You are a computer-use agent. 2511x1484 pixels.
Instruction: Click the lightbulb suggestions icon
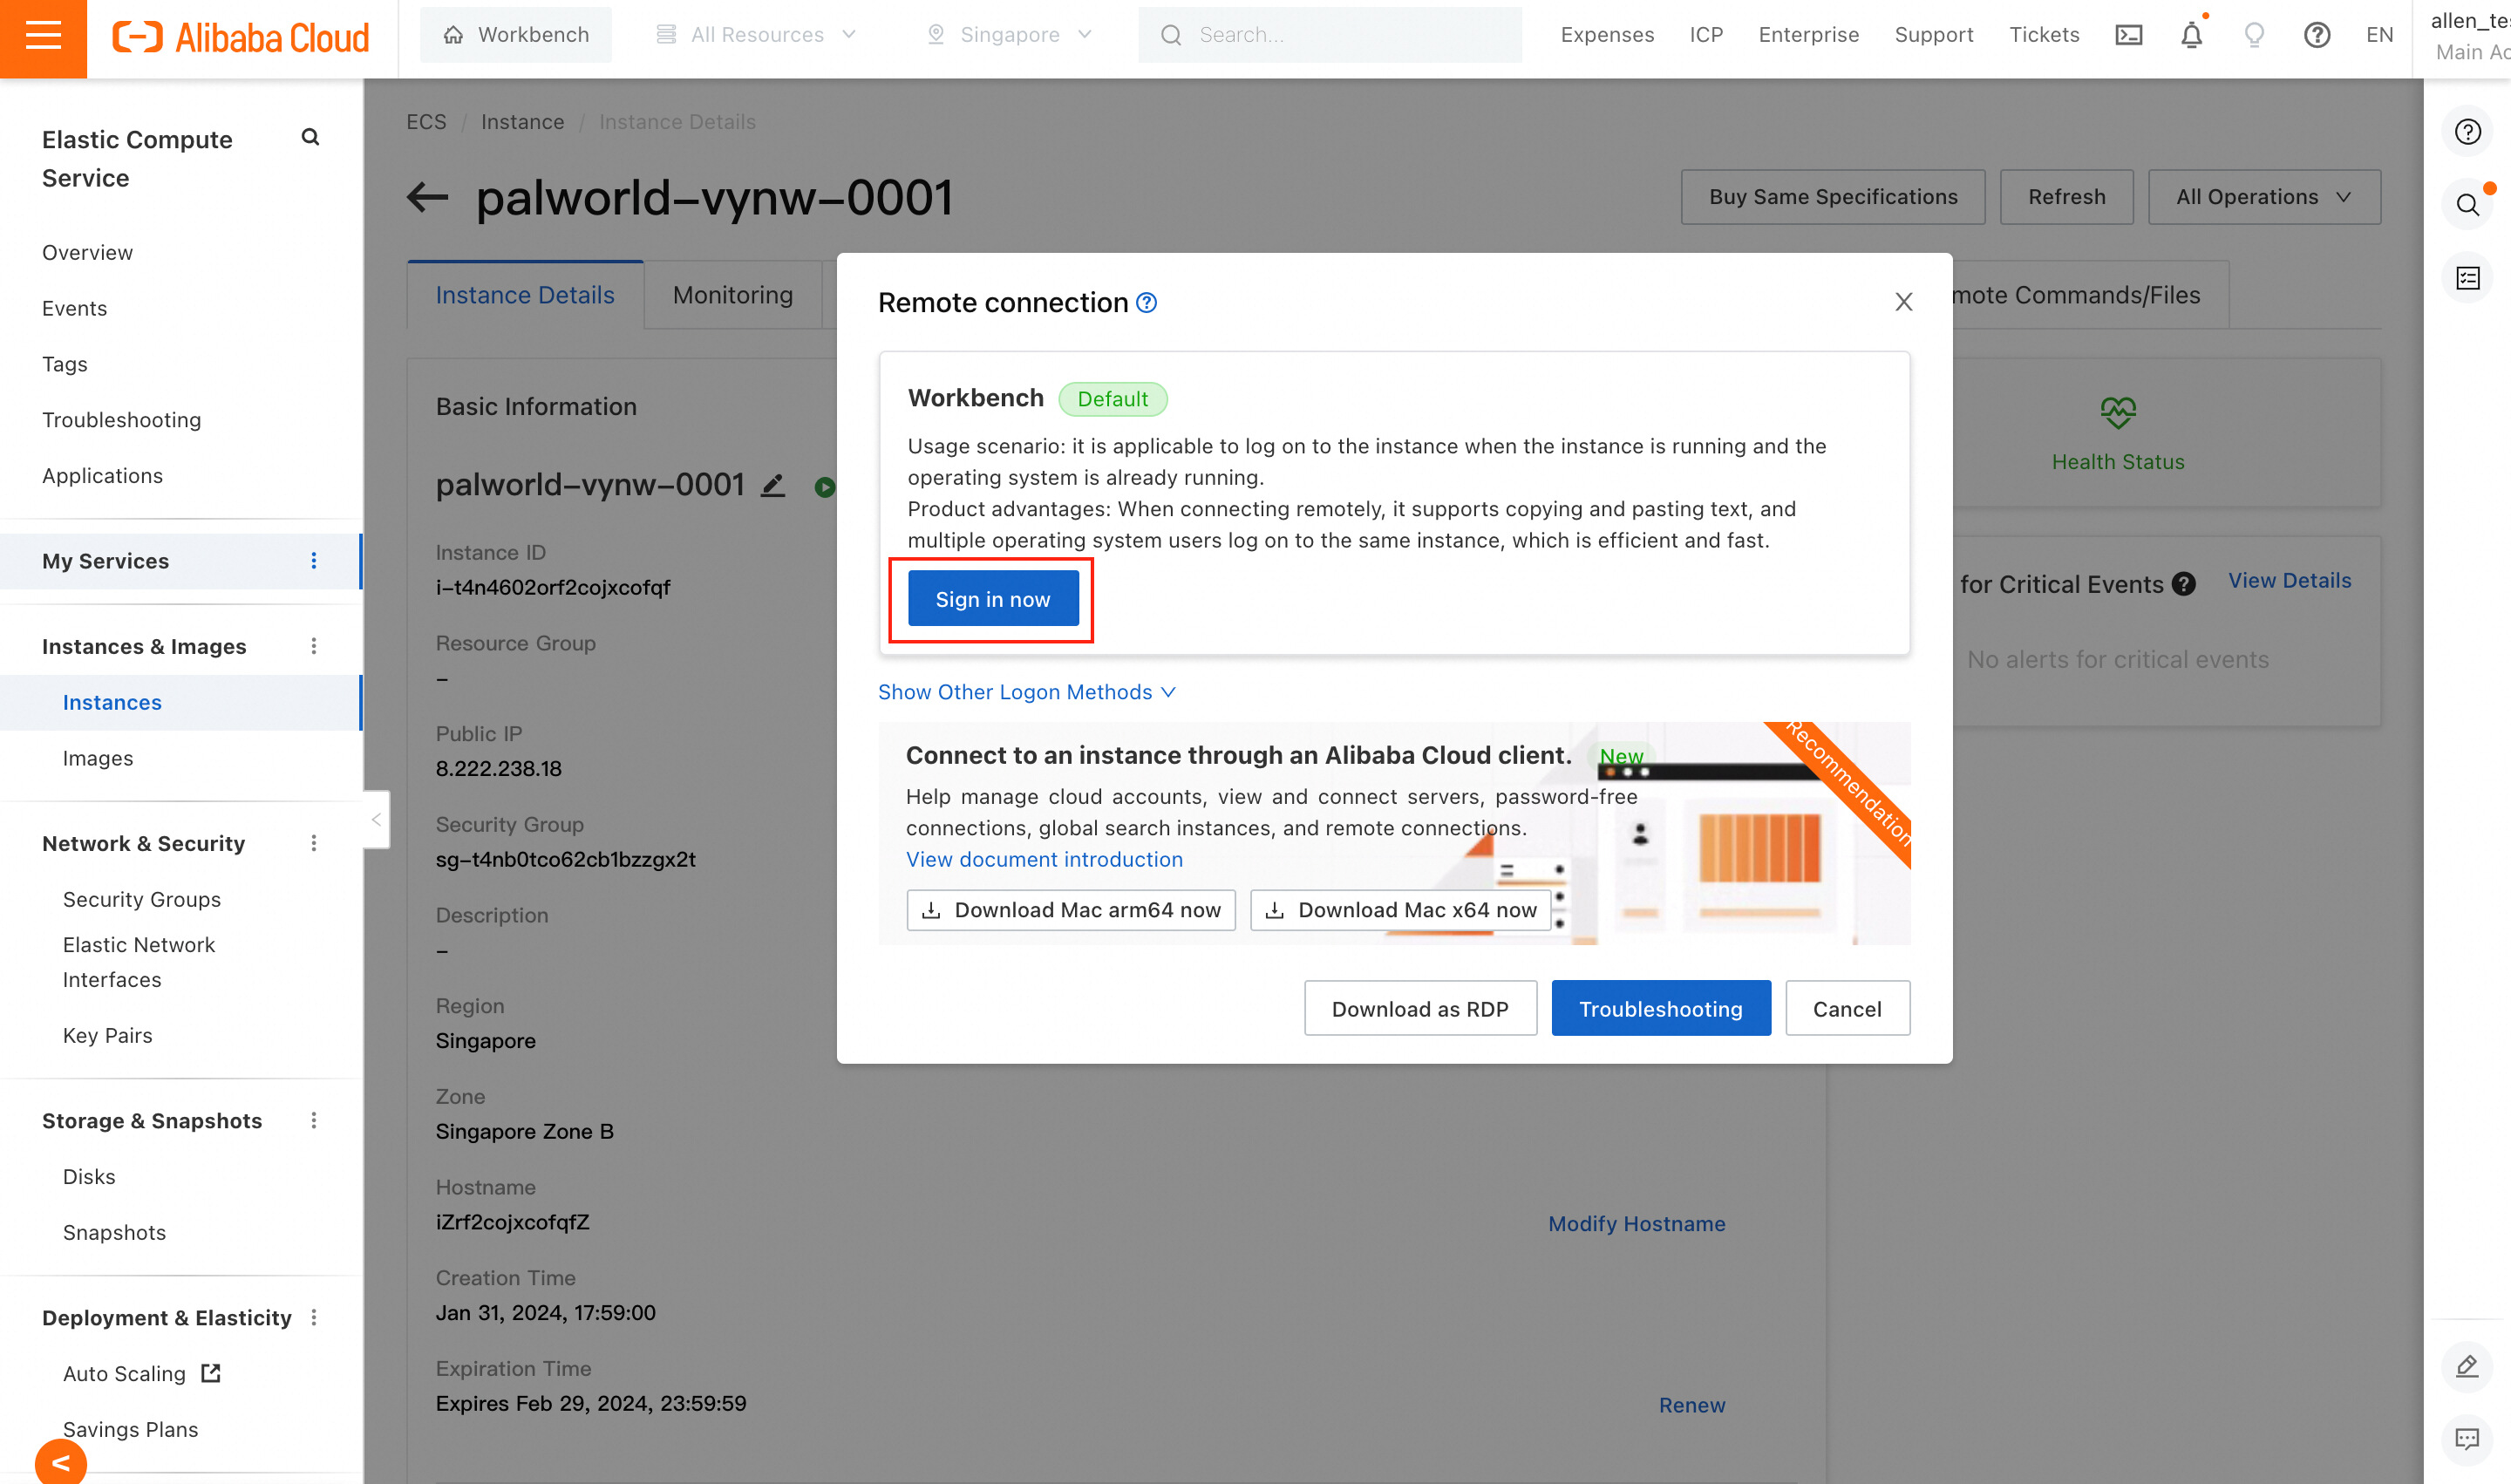pyautogui.click(x=2254, y=35)
